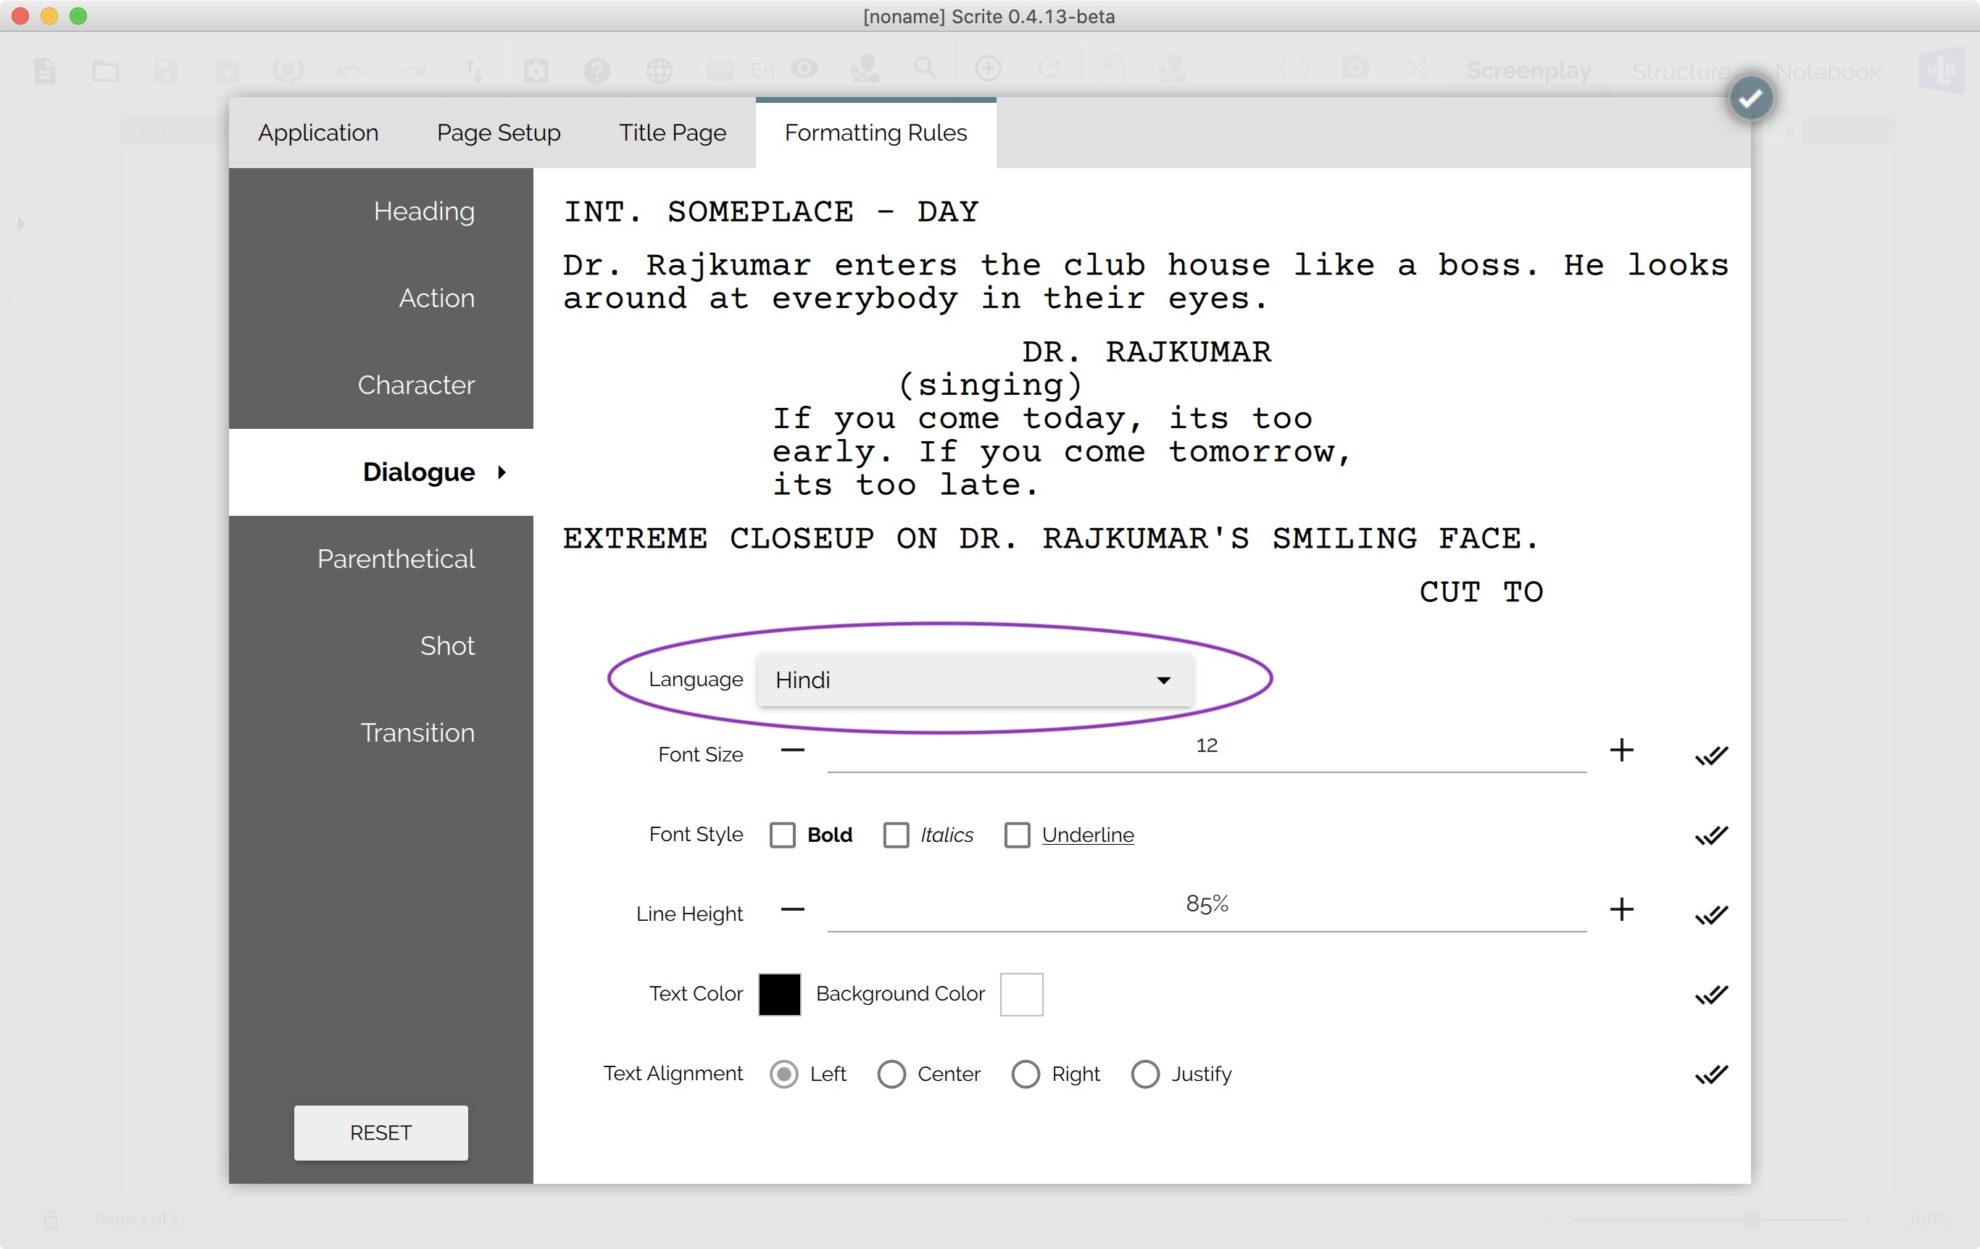Image resolution: width=1980 pixels, height=1249 pixels.
Task: Undo the last change
Action: [349, 70]
